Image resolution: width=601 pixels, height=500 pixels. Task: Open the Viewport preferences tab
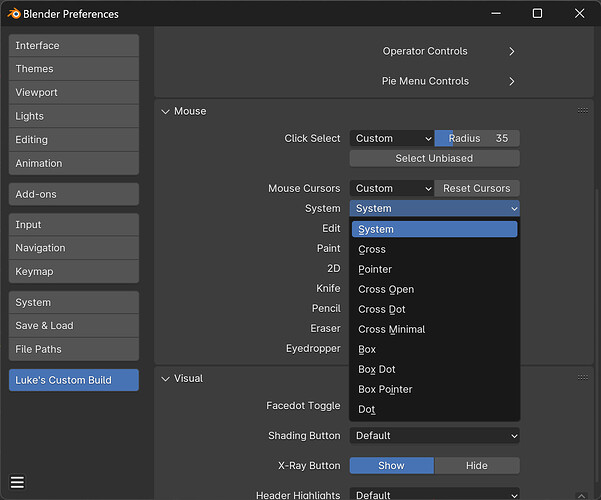click(x=74, y=92)
